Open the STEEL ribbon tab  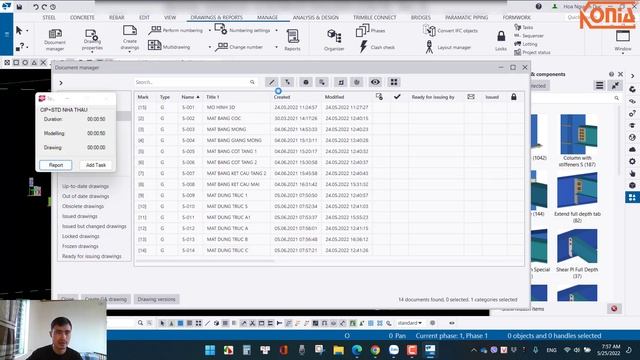coord(49,18)
